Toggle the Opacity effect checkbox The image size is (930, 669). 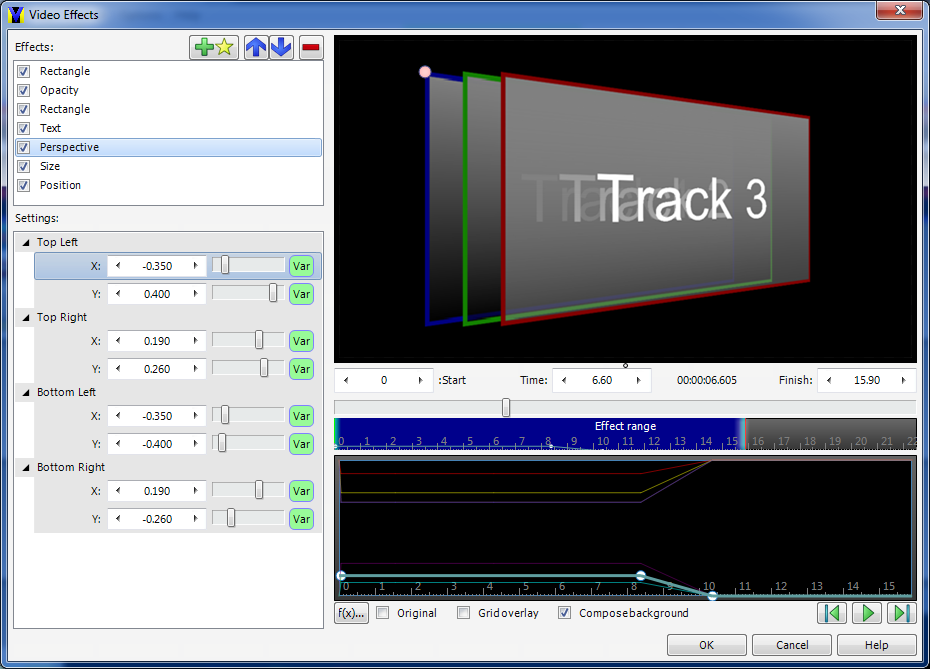tap(23, 90)
